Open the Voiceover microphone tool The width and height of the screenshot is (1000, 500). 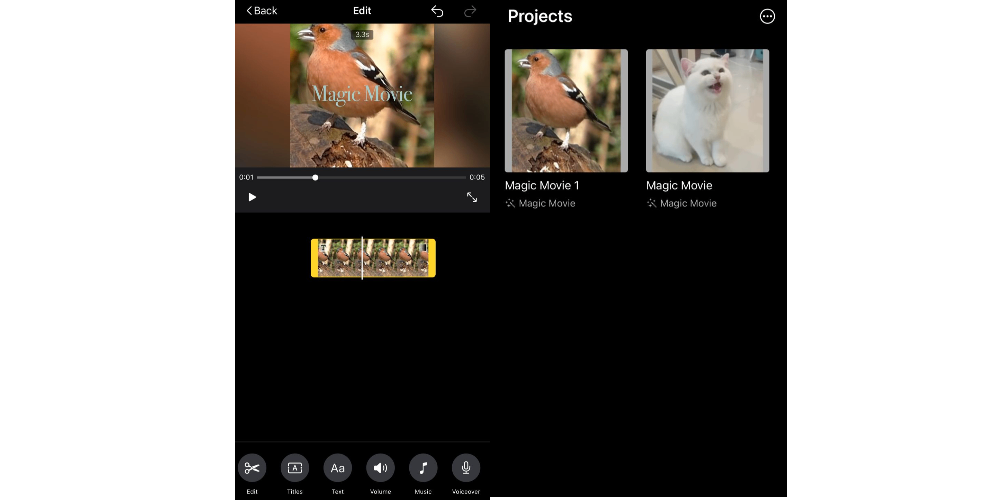tap(466, 468)
